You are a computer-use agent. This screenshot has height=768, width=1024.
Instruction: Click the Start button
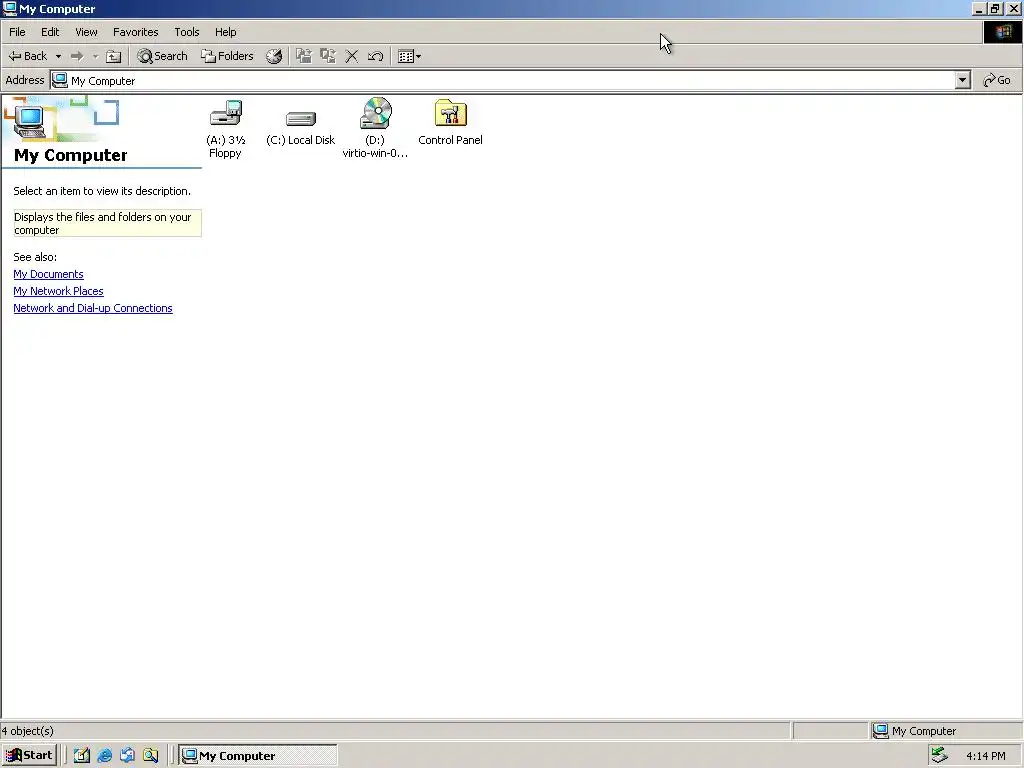click(29, 756)
